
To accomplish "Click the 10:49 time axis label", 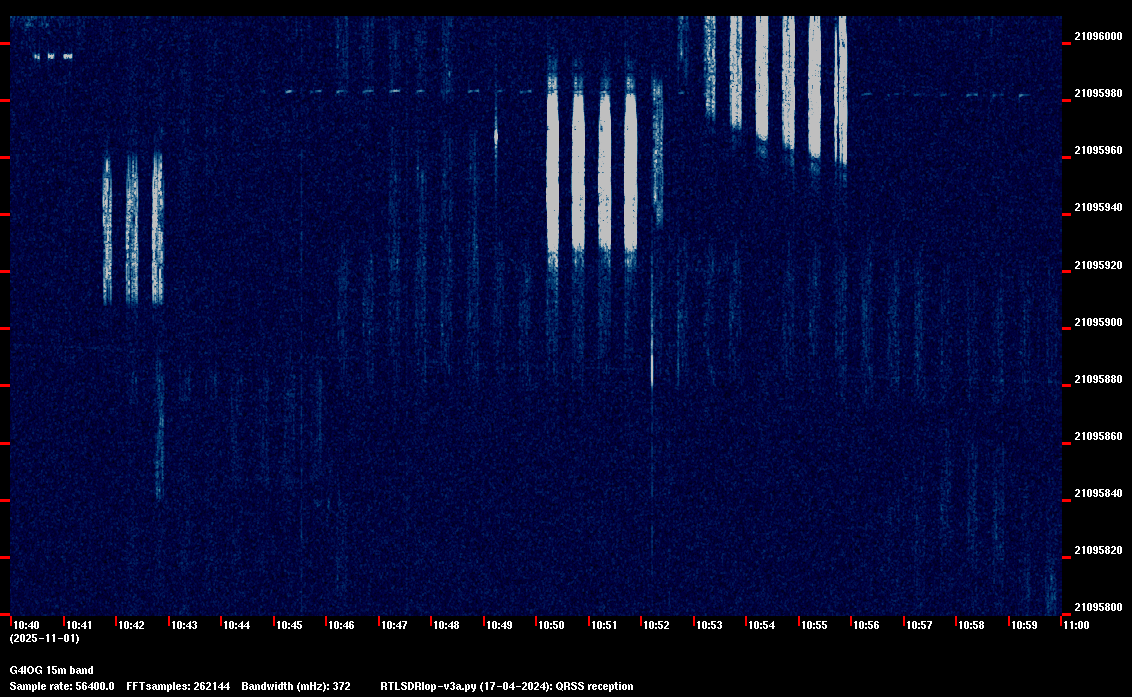I will pos(499,625).
